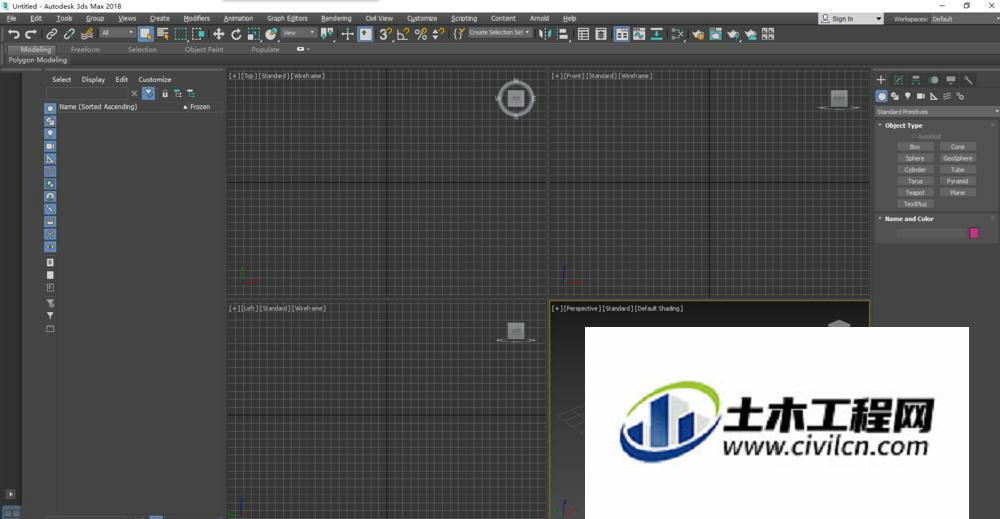The height and width of the screenshot is (519, 1000).
Task: Open the Utilities wrench panel tab
Action: [x=968, y=80]
